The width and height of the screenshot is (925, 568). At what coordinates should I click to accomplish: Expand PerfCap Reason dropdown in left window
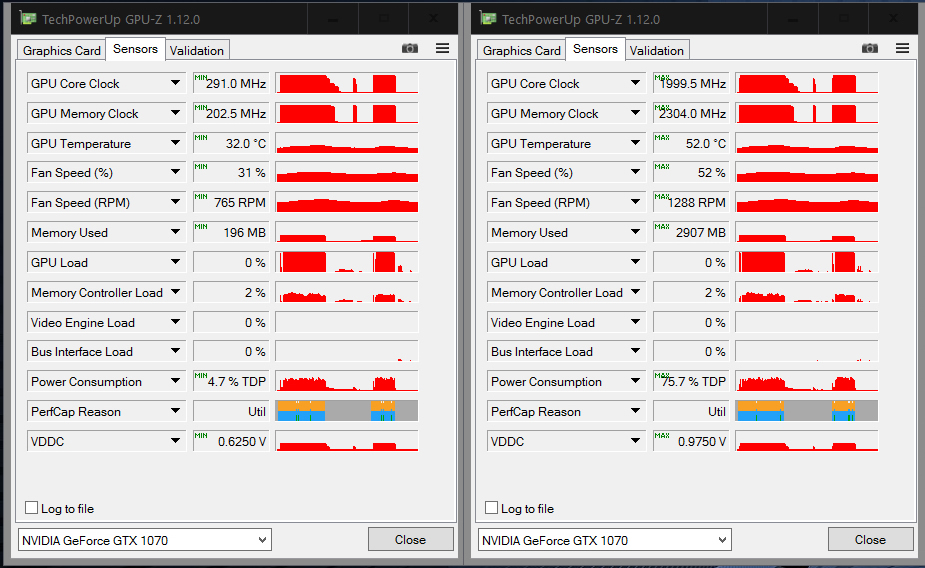click(x=175, y=411)
